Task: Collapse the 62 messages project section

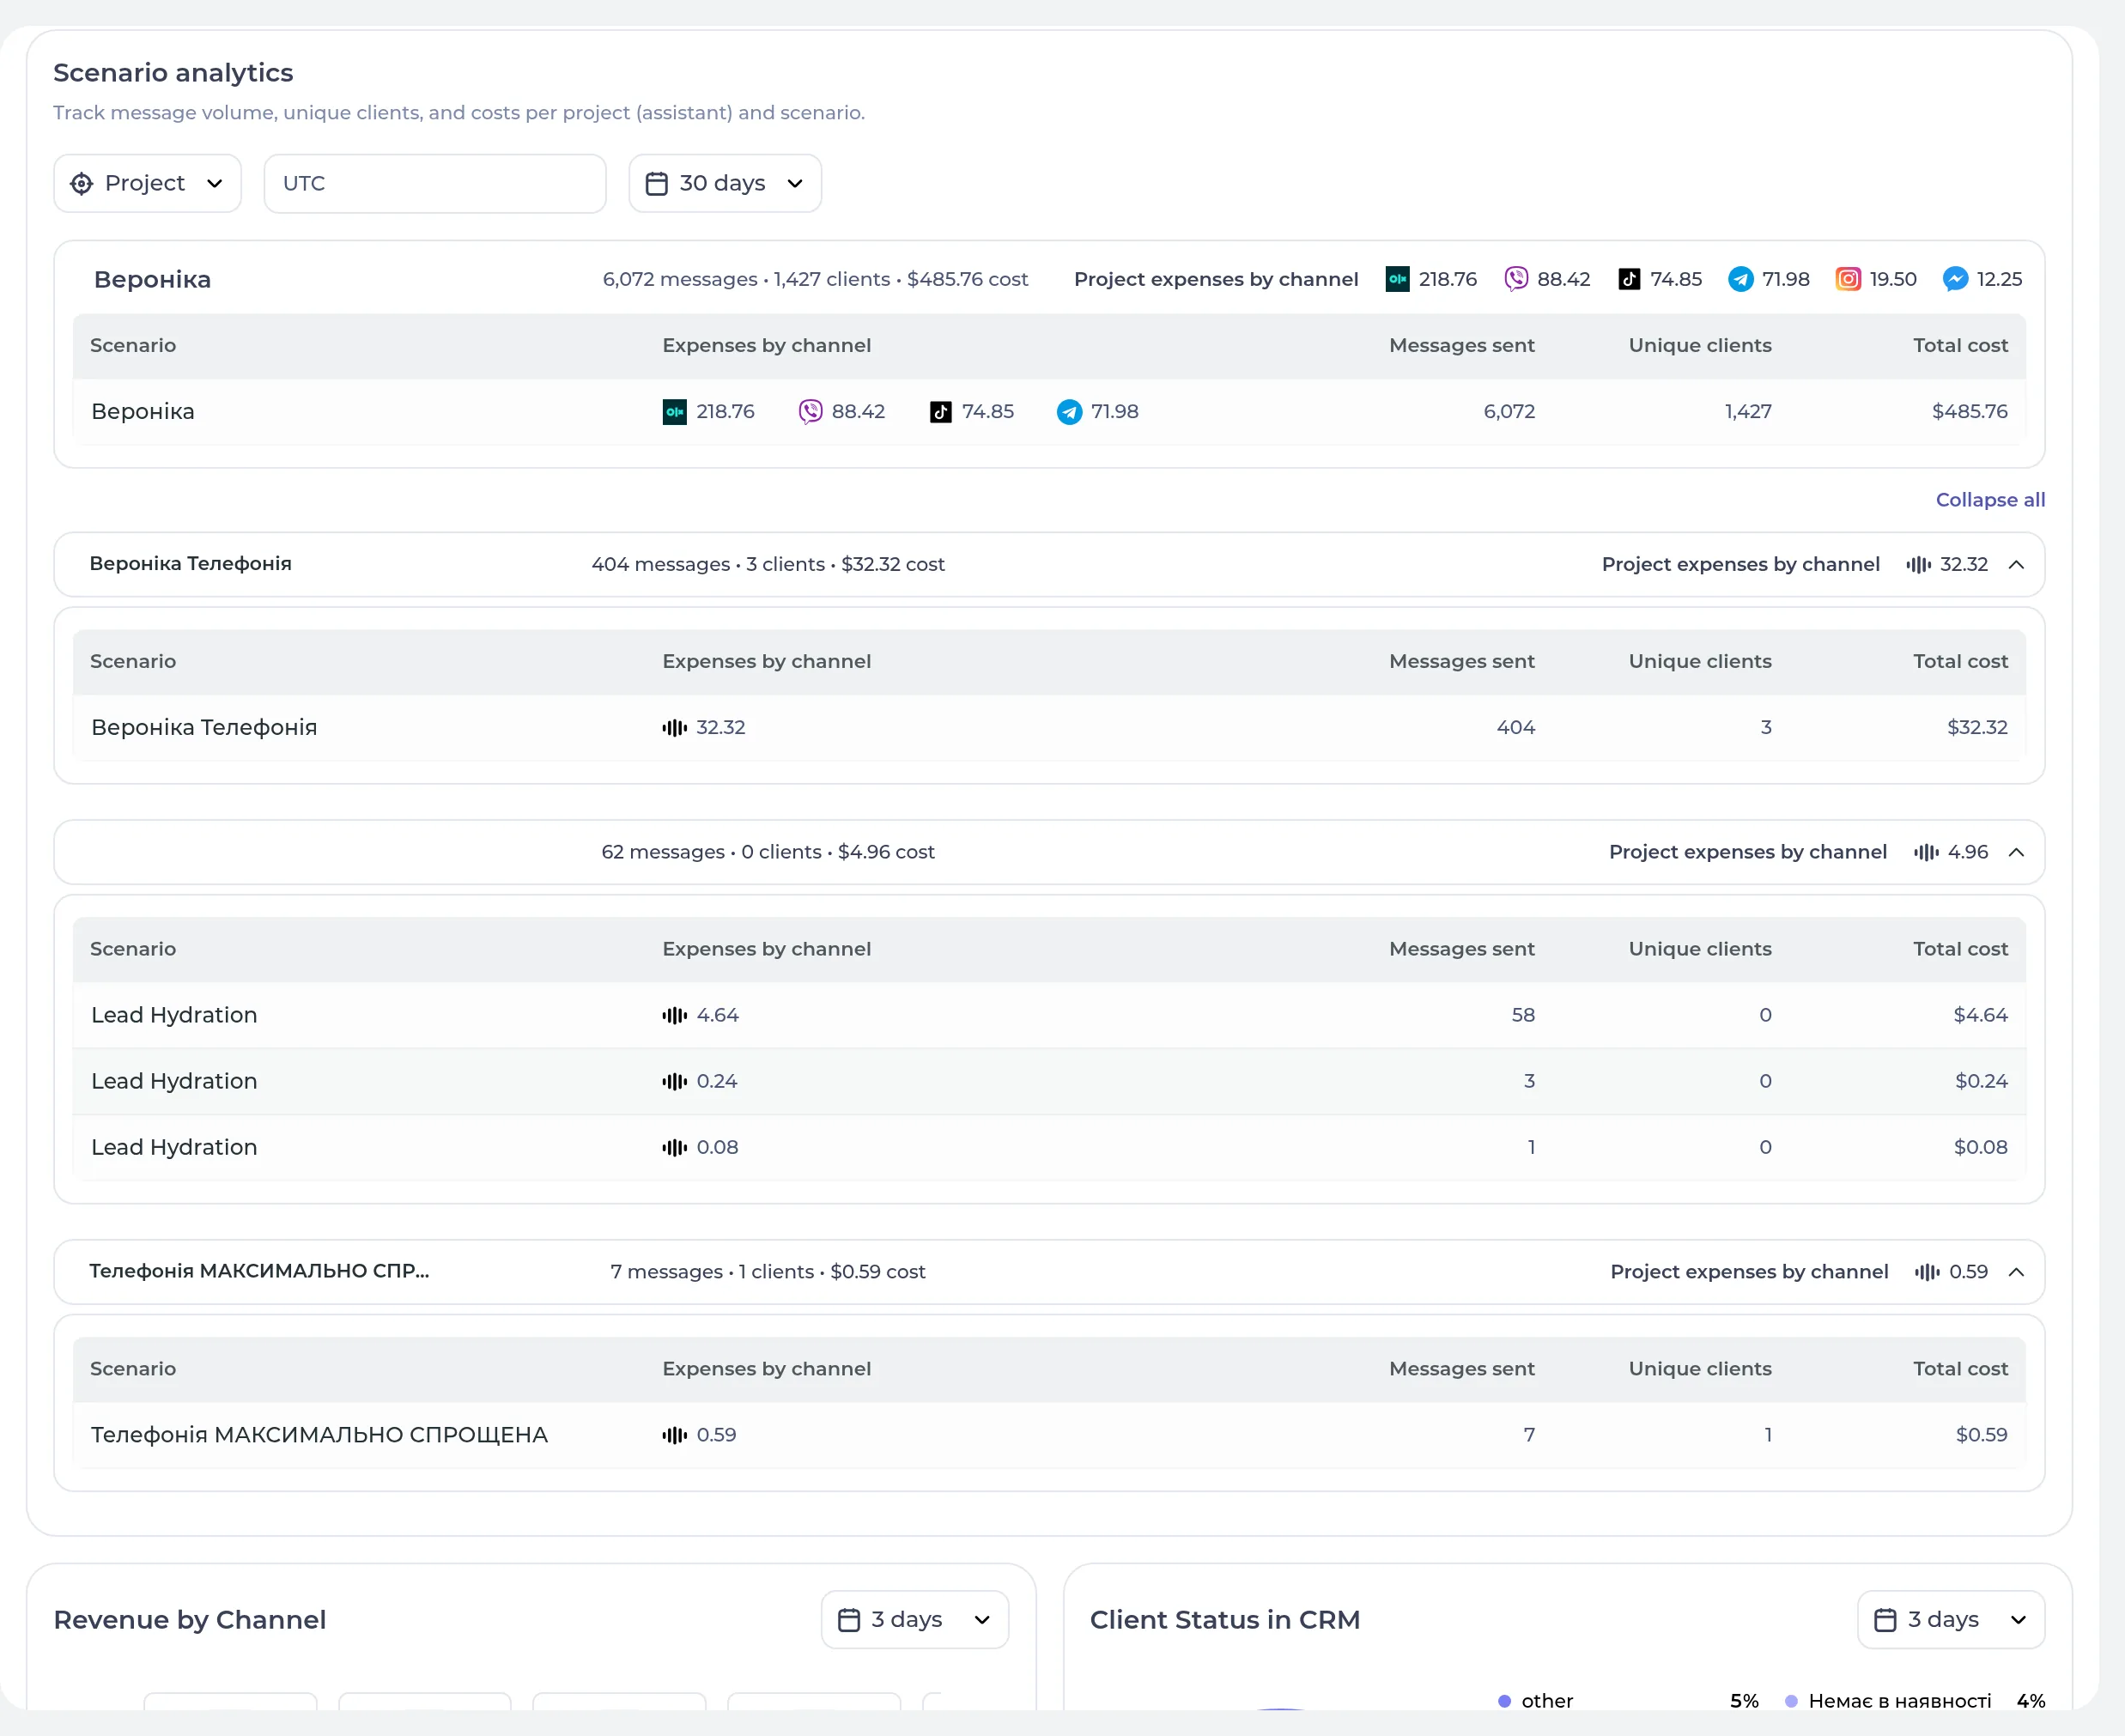Action: click(x=2017, y=852)
